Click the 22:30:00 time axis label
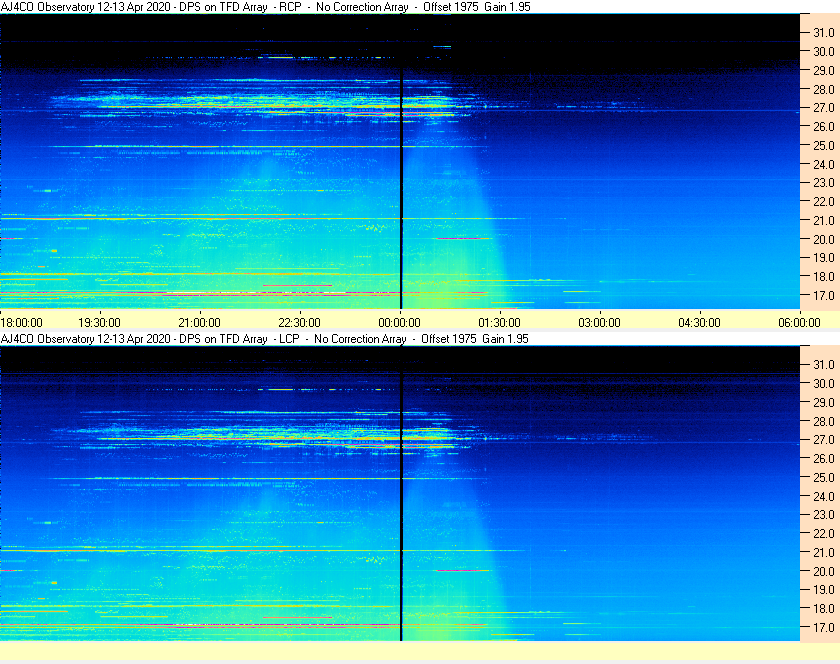840x664 pixels. pos(299,323)
